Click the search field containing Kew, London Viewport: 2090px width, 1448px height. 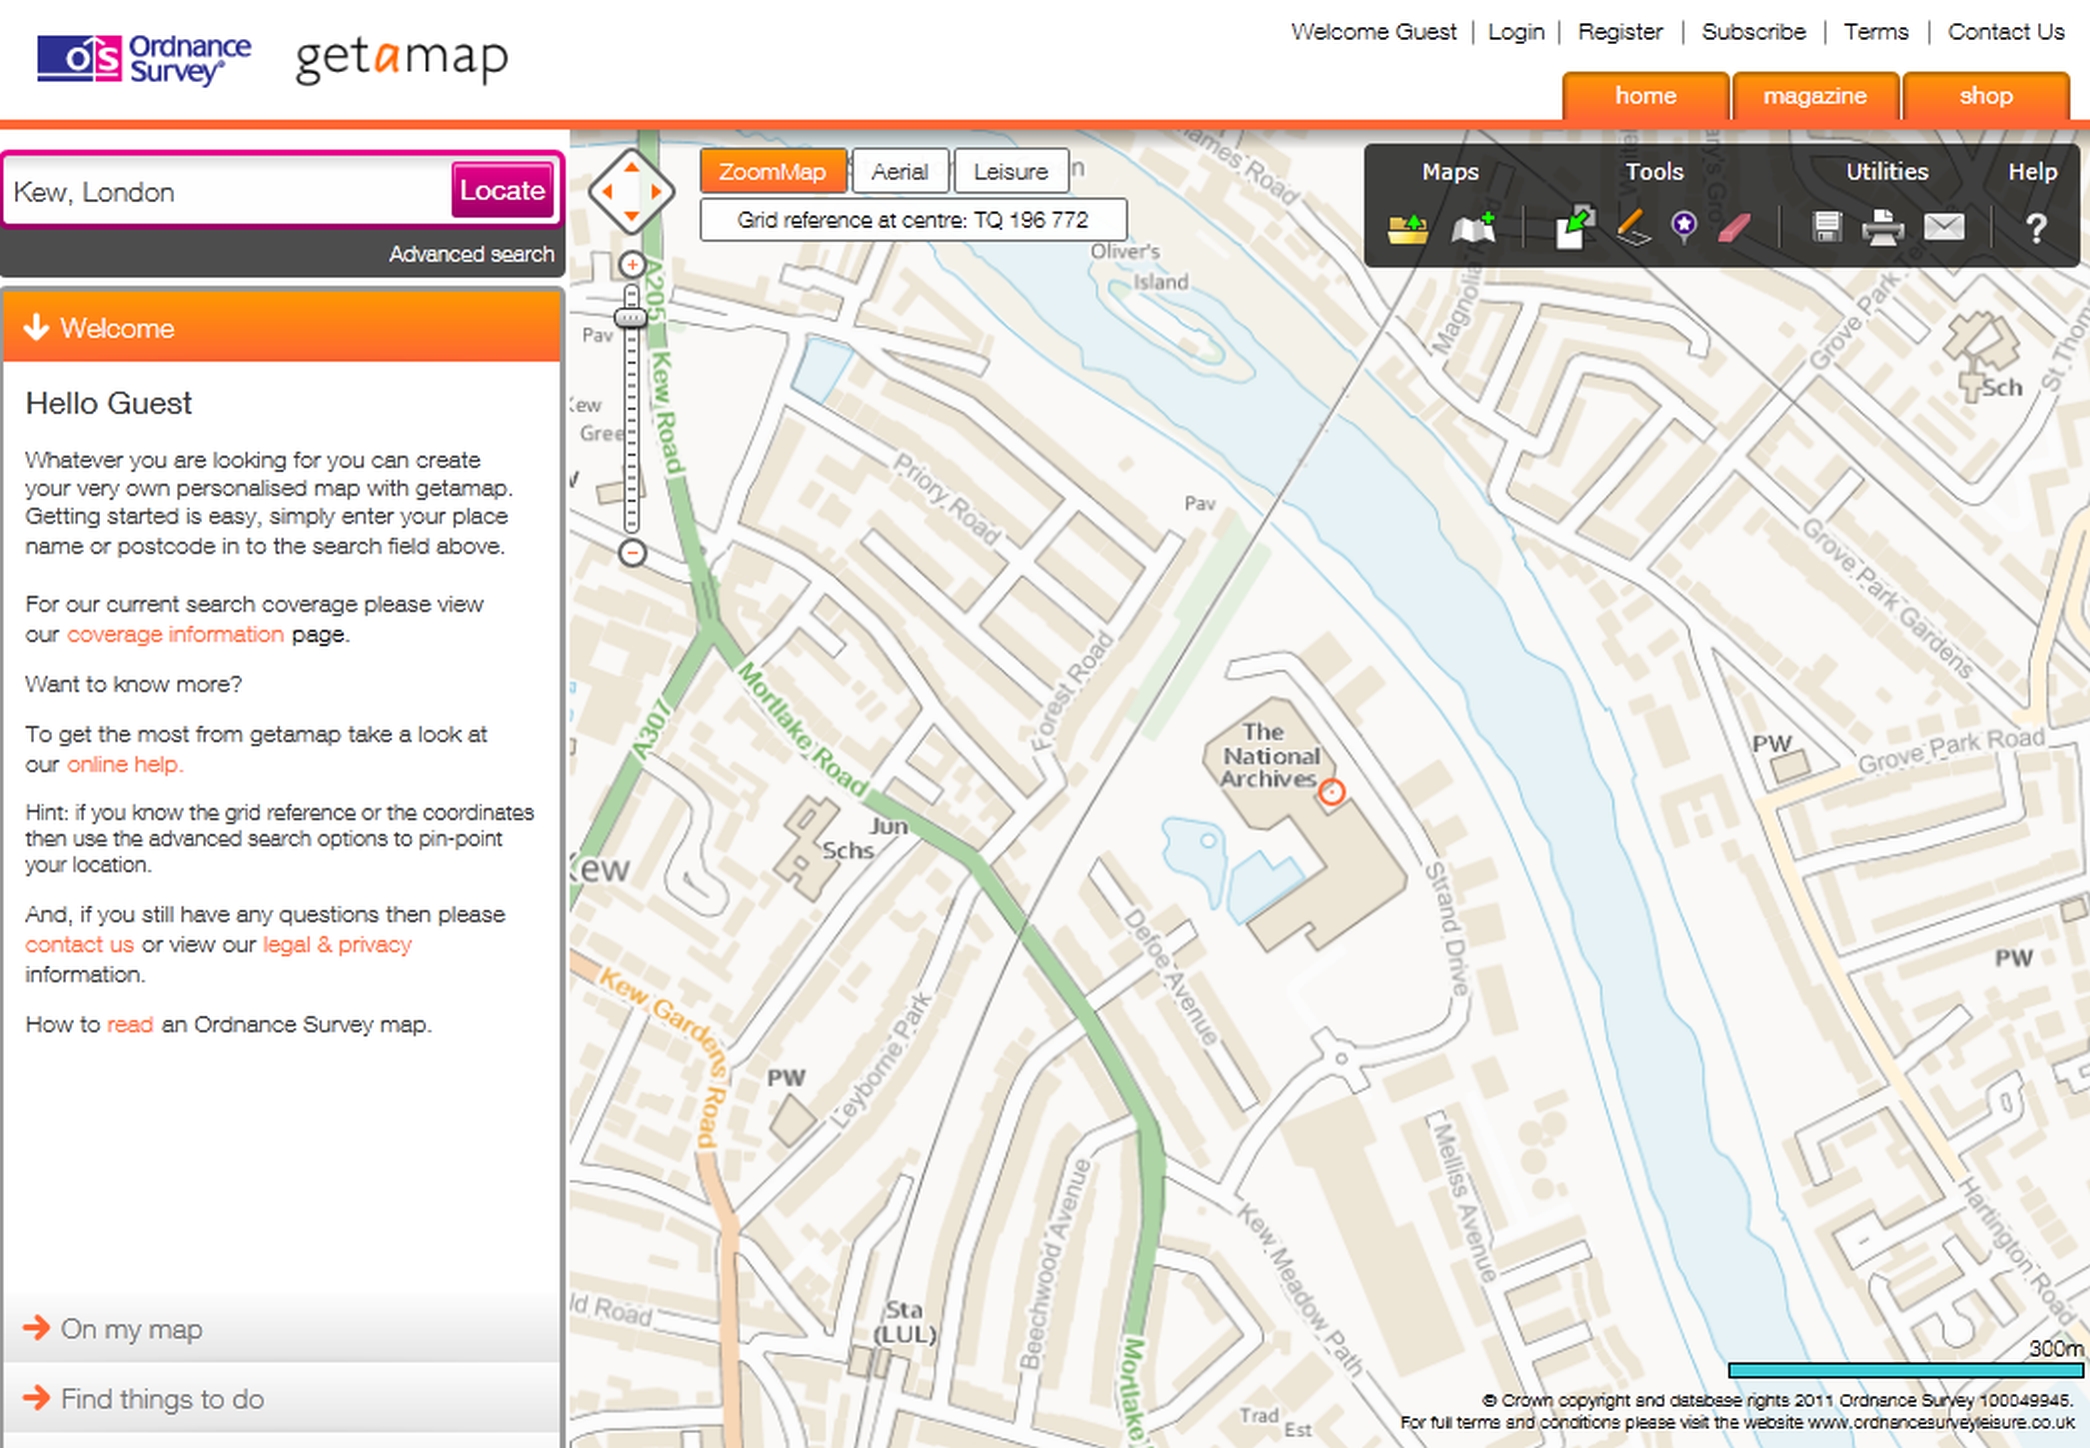pos(230,191)
